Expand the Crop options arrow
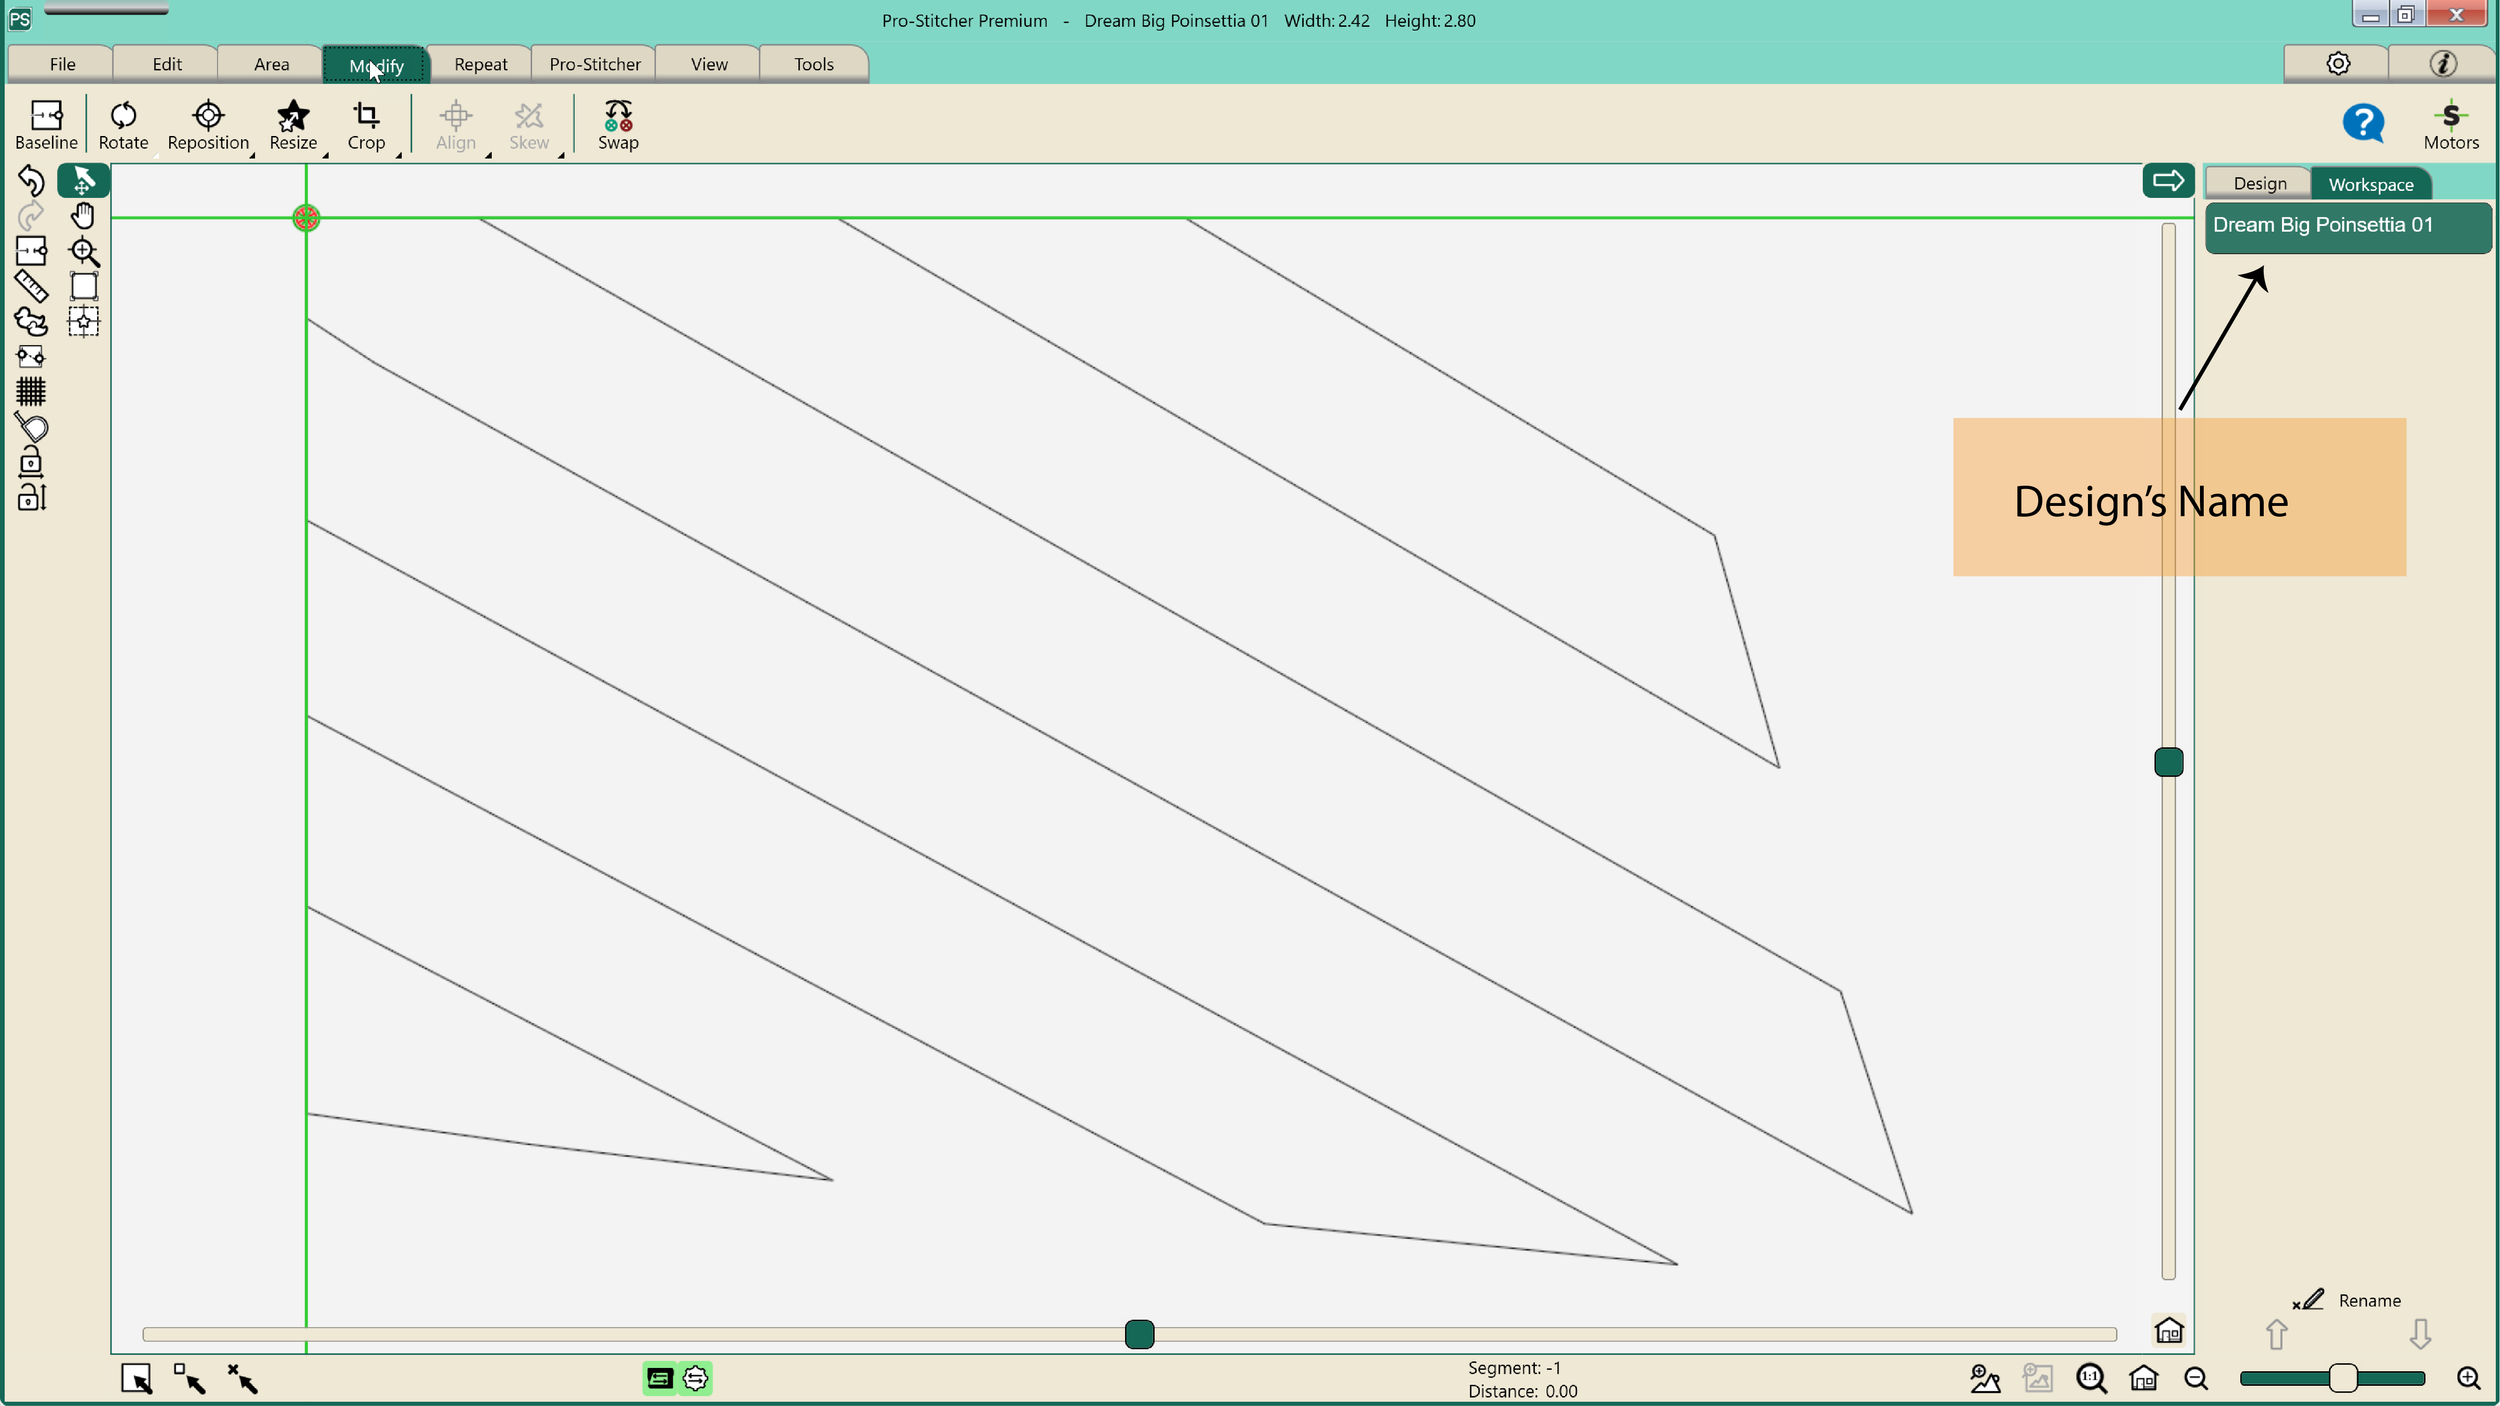The width and height of the screenshot is (2500, 1406). (398, 156)
